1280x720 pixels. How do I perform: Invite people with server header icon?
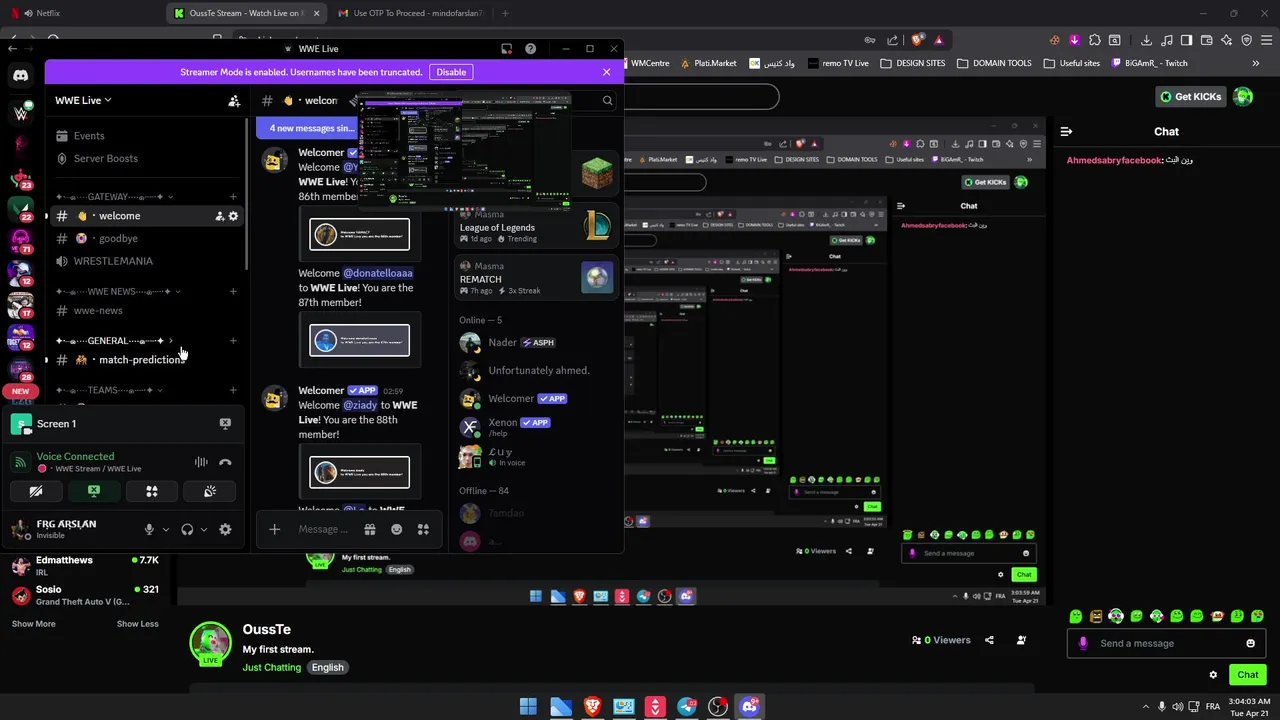tap(234, 100)
